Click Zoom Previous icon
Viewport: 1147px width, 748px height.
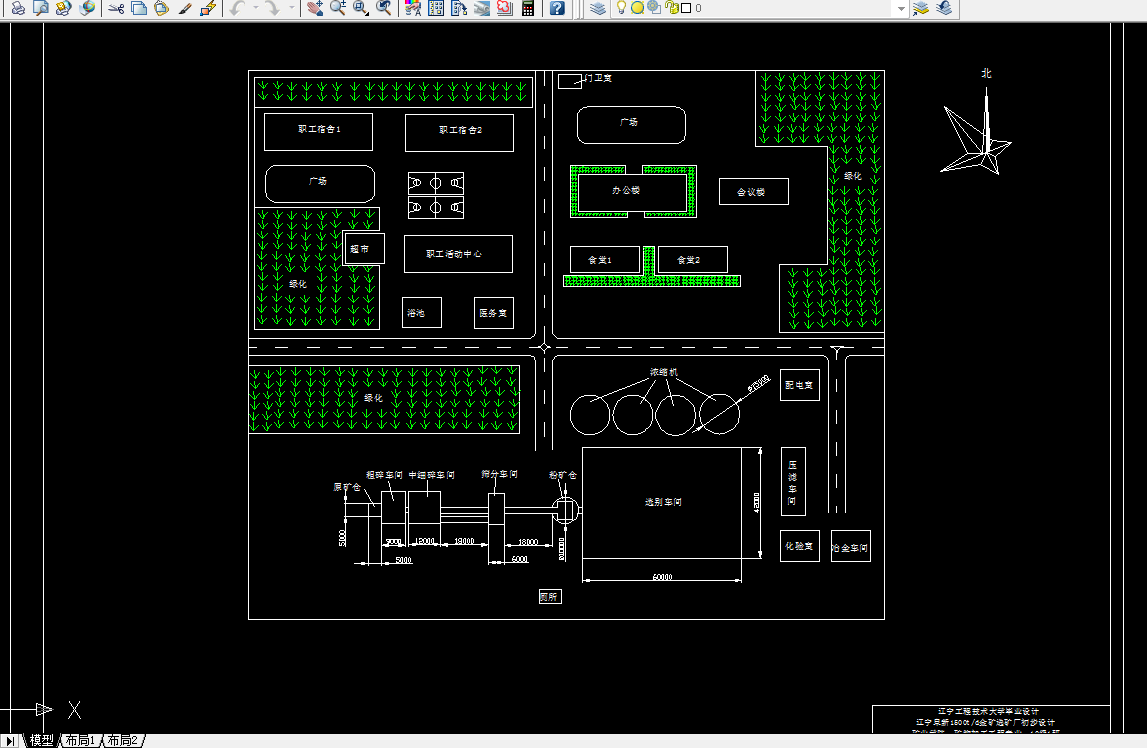click(383, 8)
